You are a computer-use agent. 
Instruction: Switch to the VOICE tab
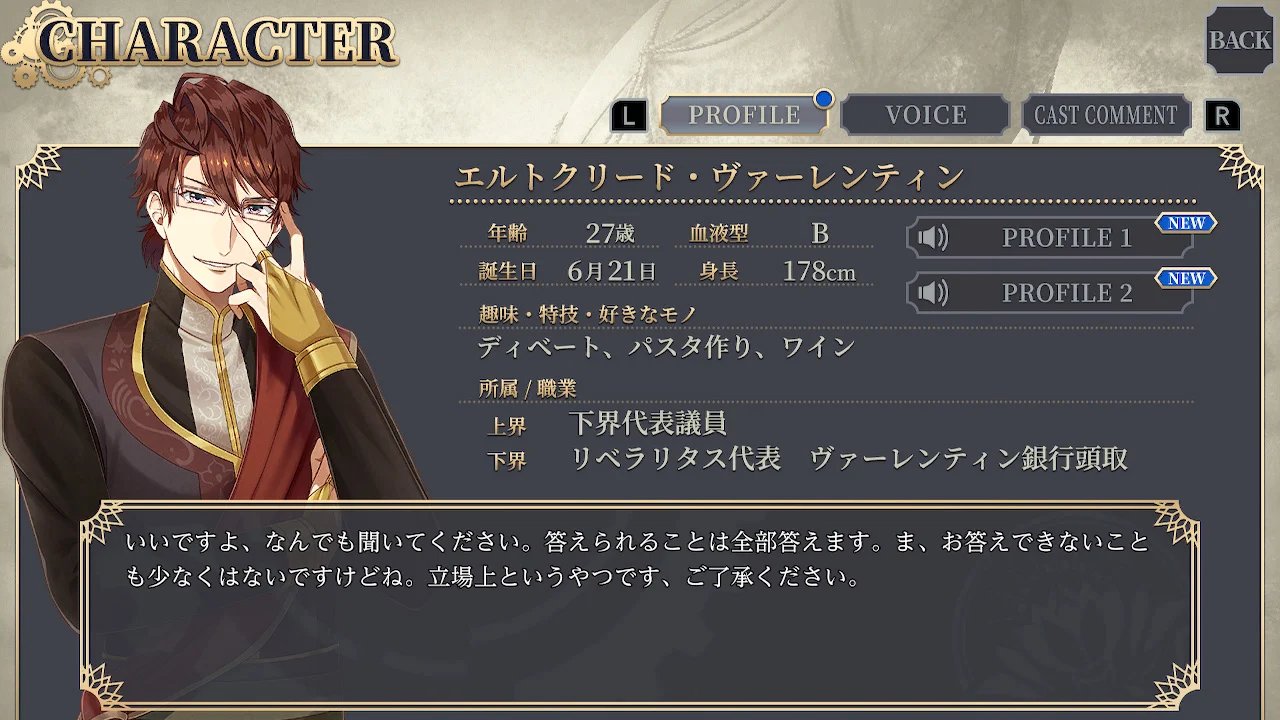point(925,115)
